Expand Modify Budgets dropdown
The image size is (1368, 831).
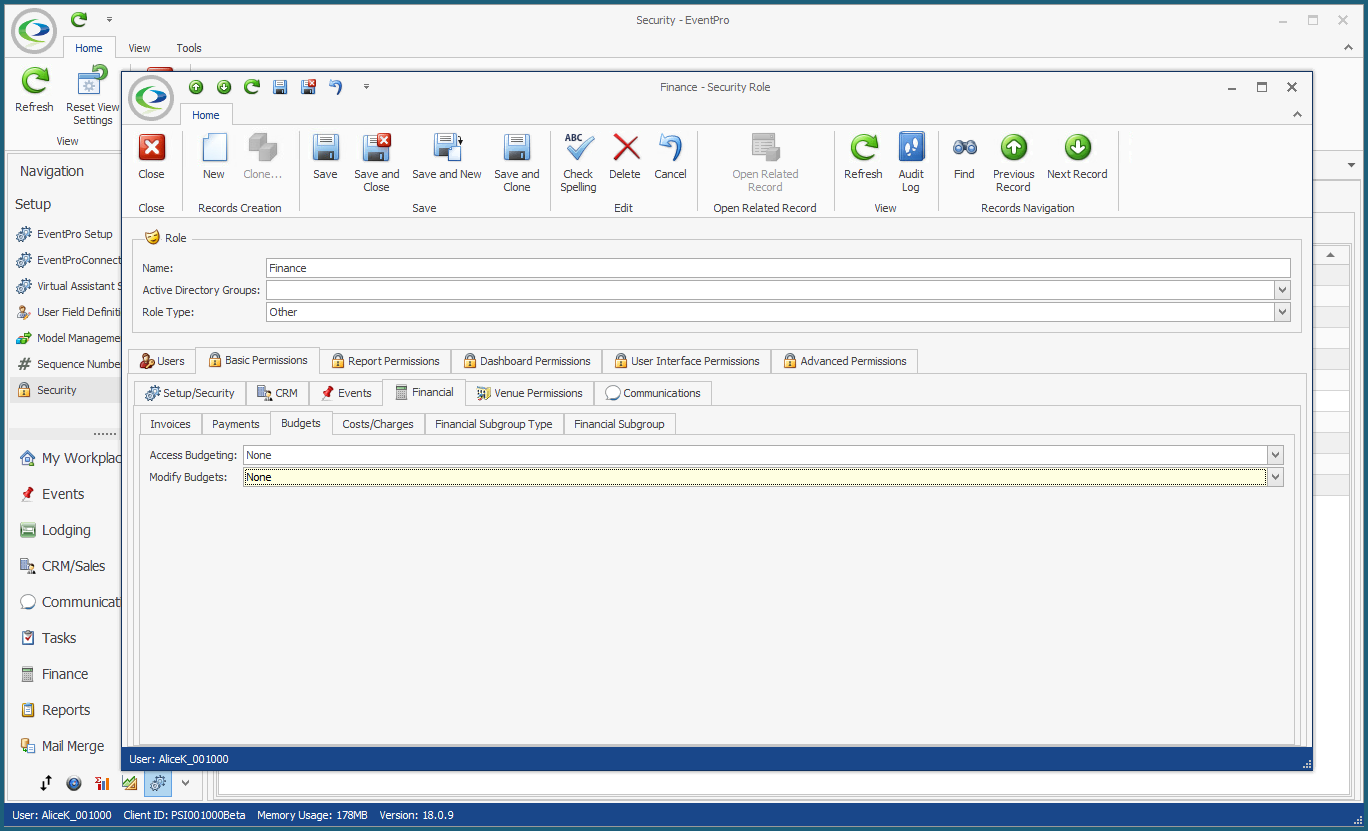pos(1275,477)
